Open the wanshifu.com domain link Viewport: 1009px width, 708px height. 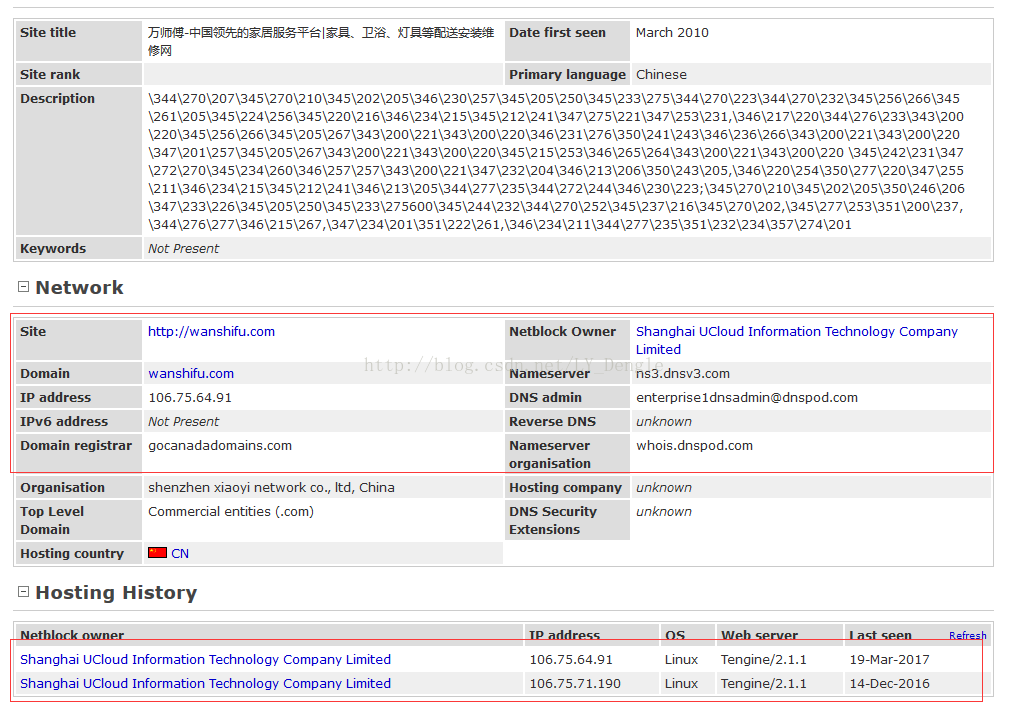click(x=191, y=373)
